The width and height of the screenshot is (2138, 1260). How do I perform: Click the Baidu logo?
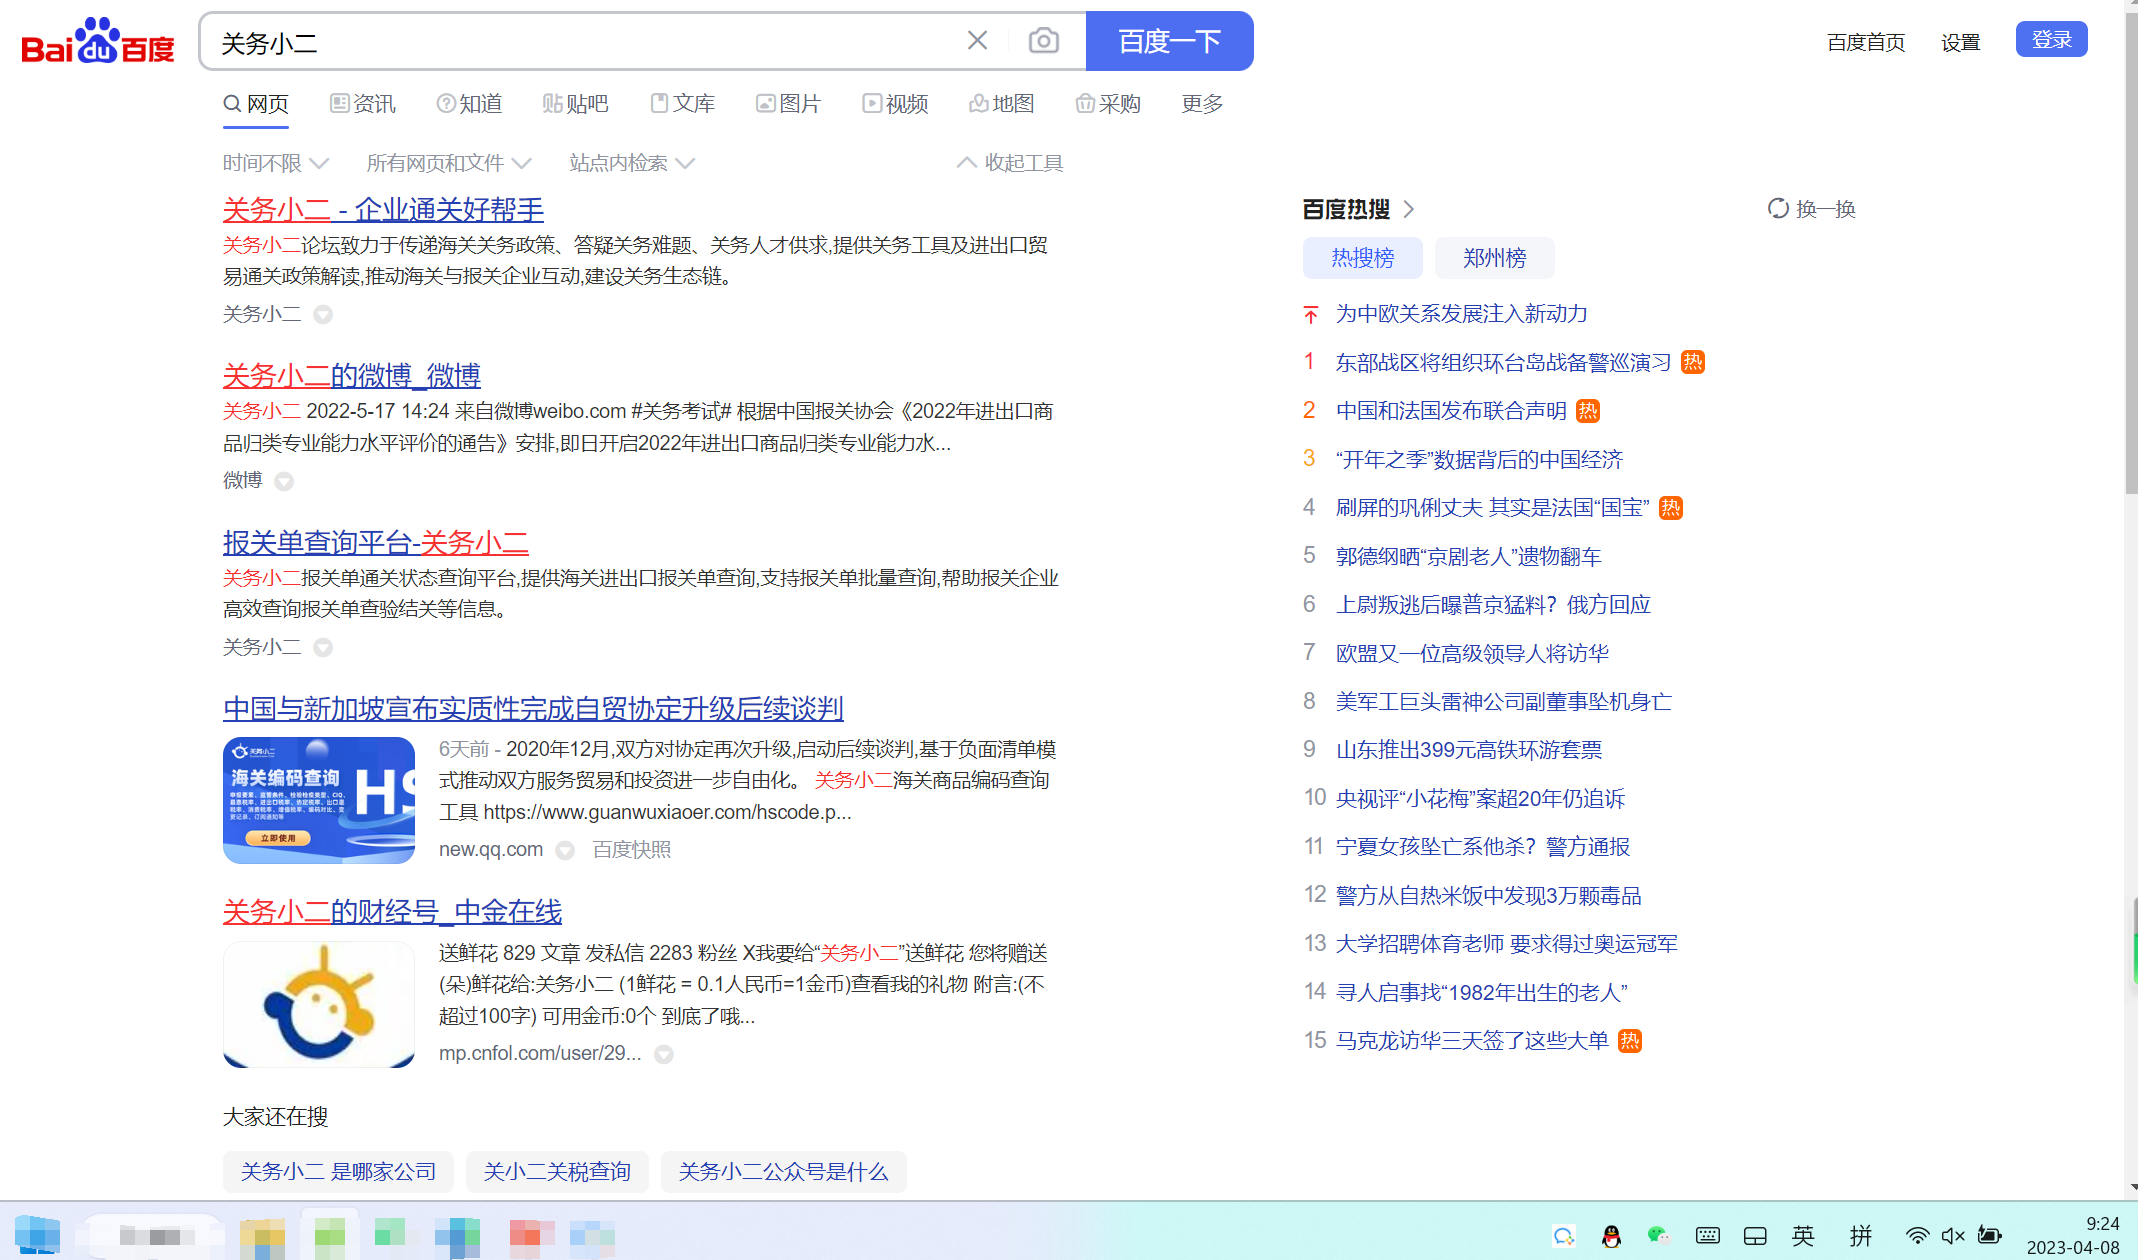pos(98,41)
